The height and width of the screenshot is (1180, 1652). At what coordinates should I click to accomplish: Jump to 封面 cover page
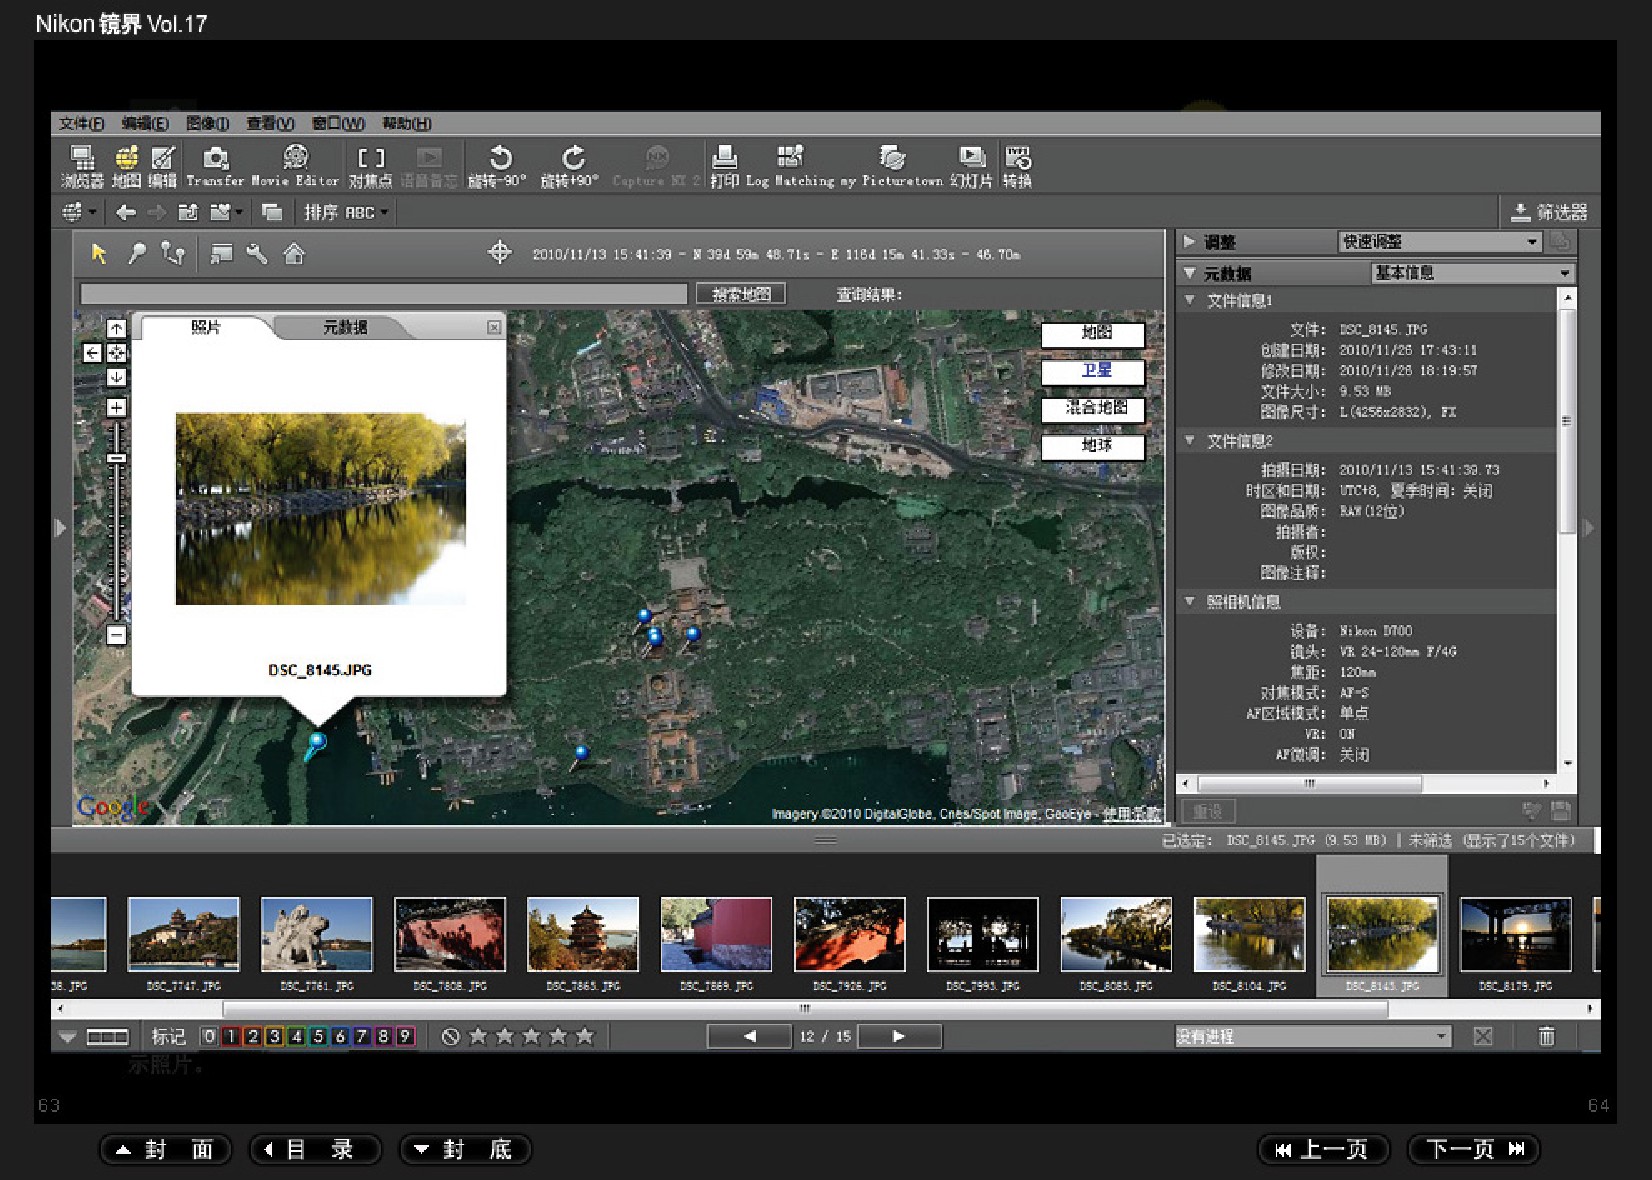click(165, 1149)
